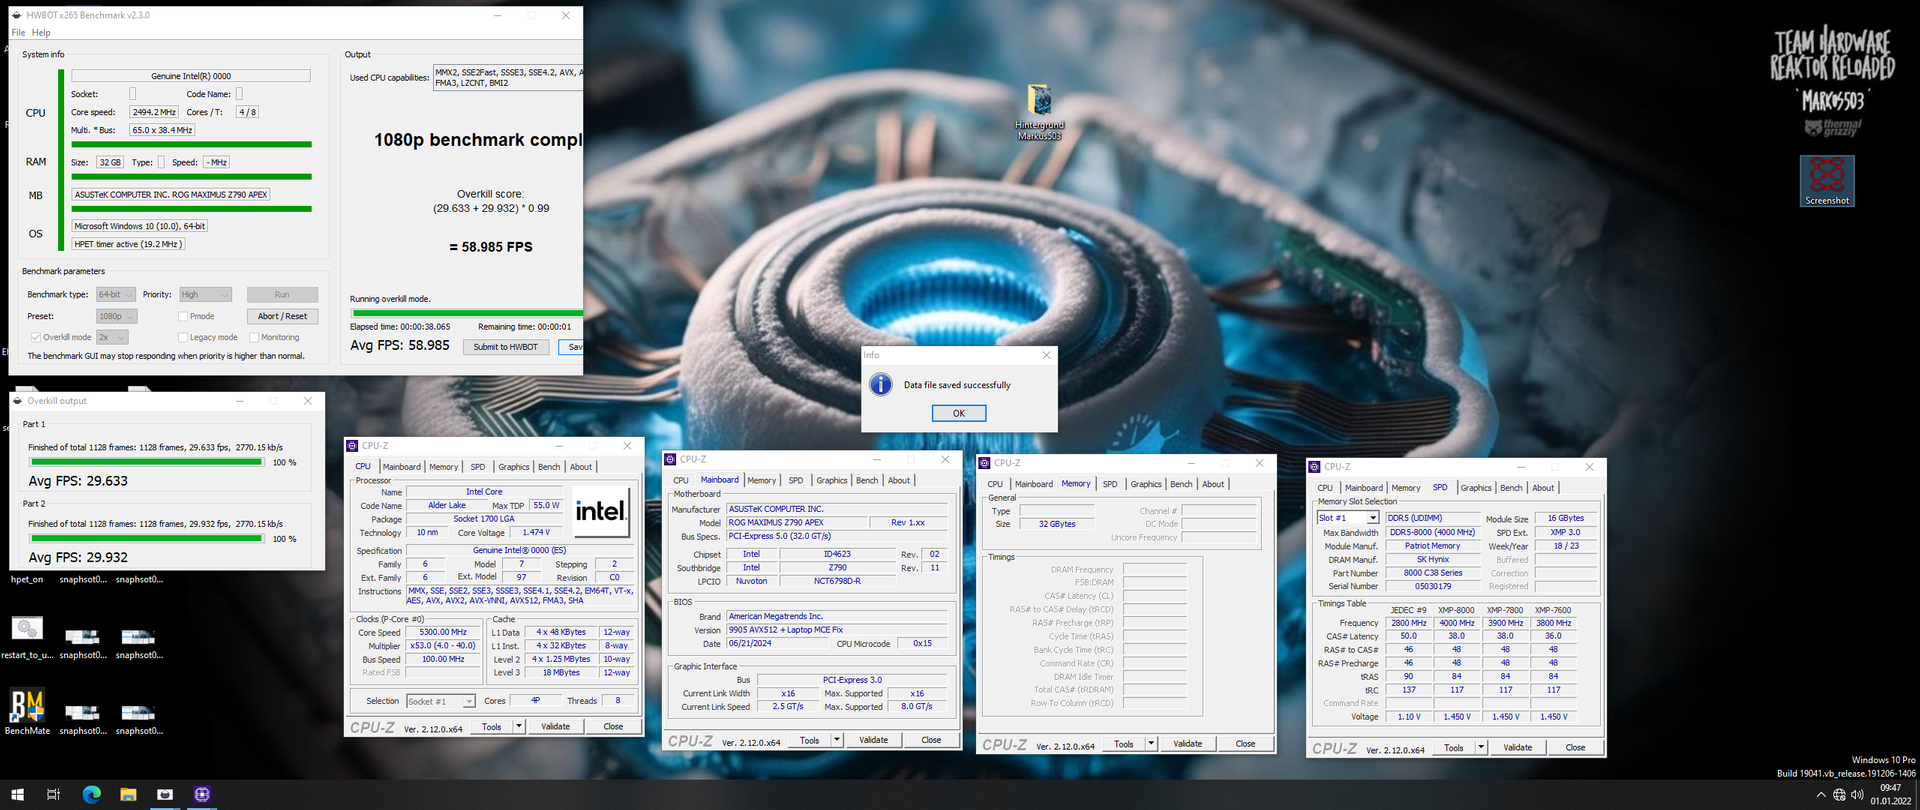Open Task View on the taskbar
The width and height of the screenshot is (1920, 810).
click(x=53, y=795)
